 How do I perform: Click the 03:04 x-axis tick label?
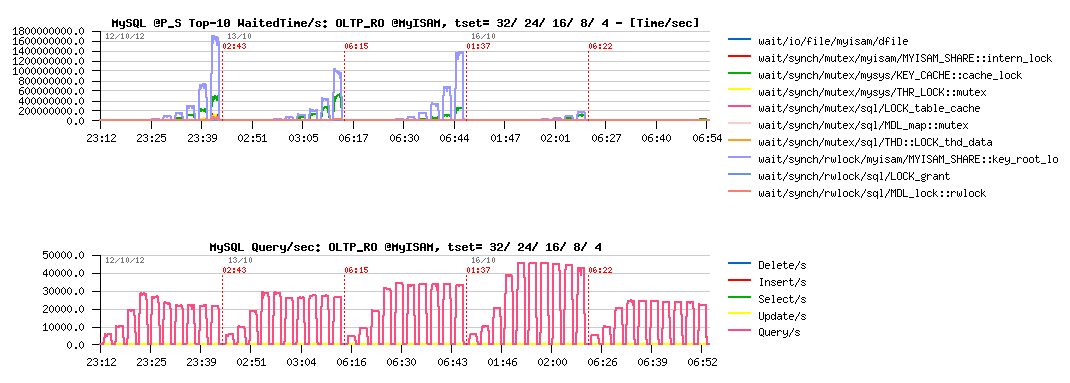pyautogui.click(x=302, y=362)
